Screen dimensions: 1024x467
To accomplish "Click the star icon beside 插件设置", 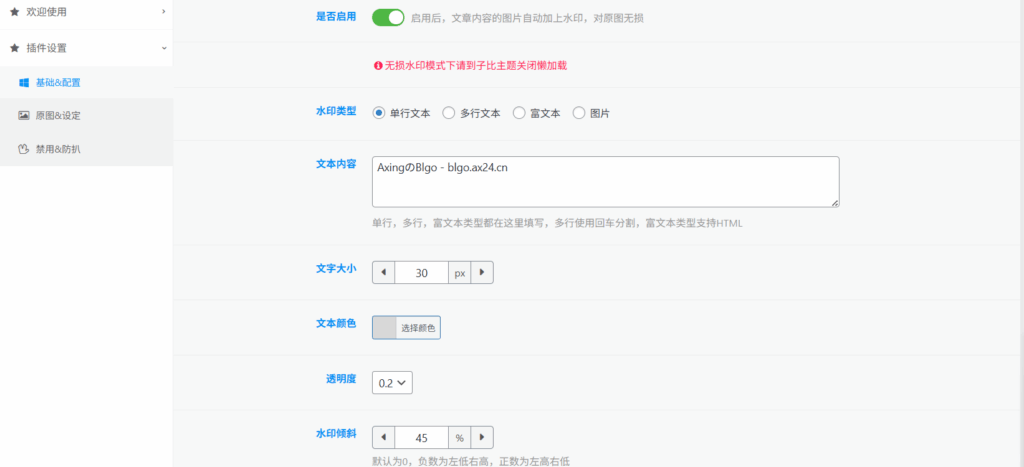I will 14,48.
